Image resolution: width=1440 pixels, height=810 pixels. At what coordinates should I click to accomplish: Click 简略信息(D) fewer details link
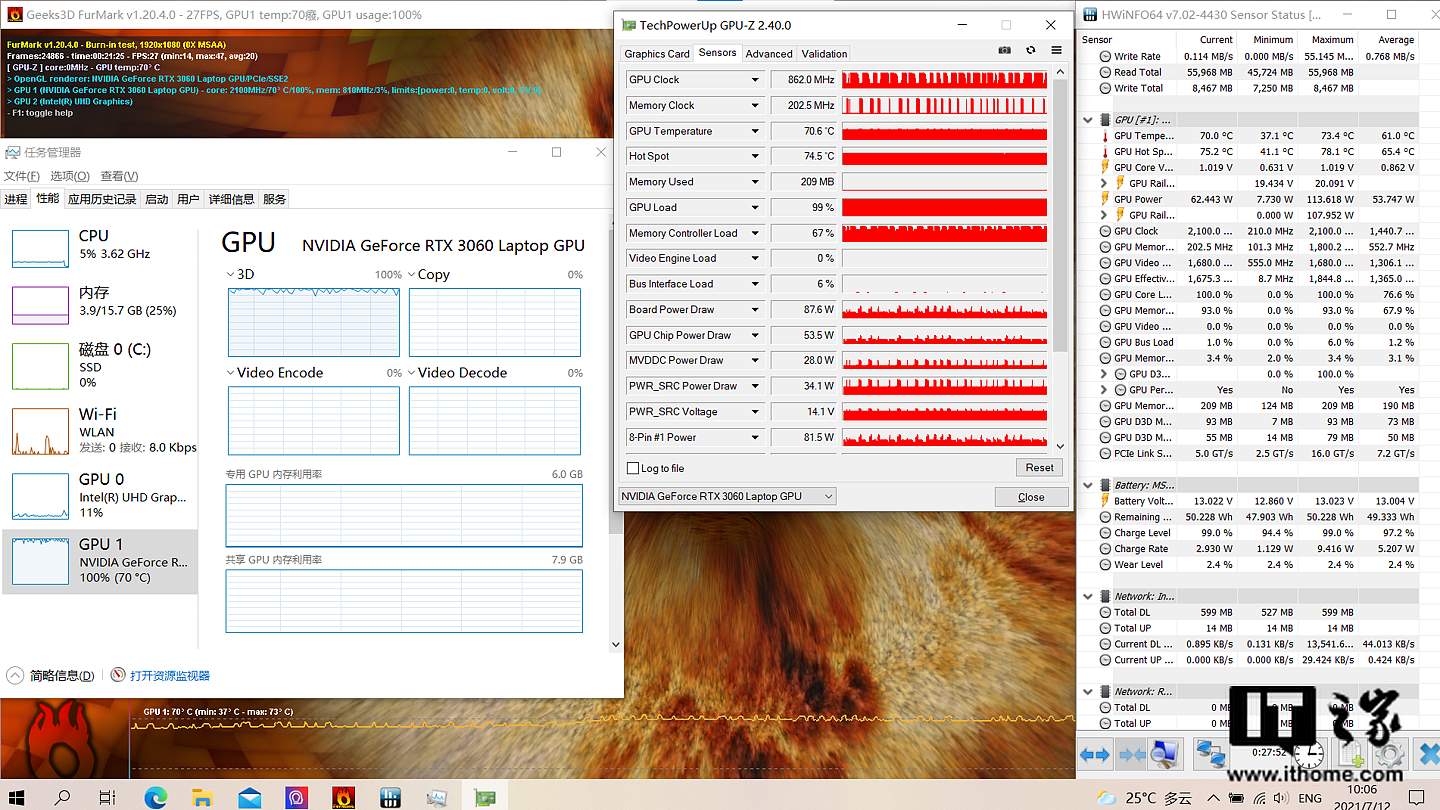62,676
